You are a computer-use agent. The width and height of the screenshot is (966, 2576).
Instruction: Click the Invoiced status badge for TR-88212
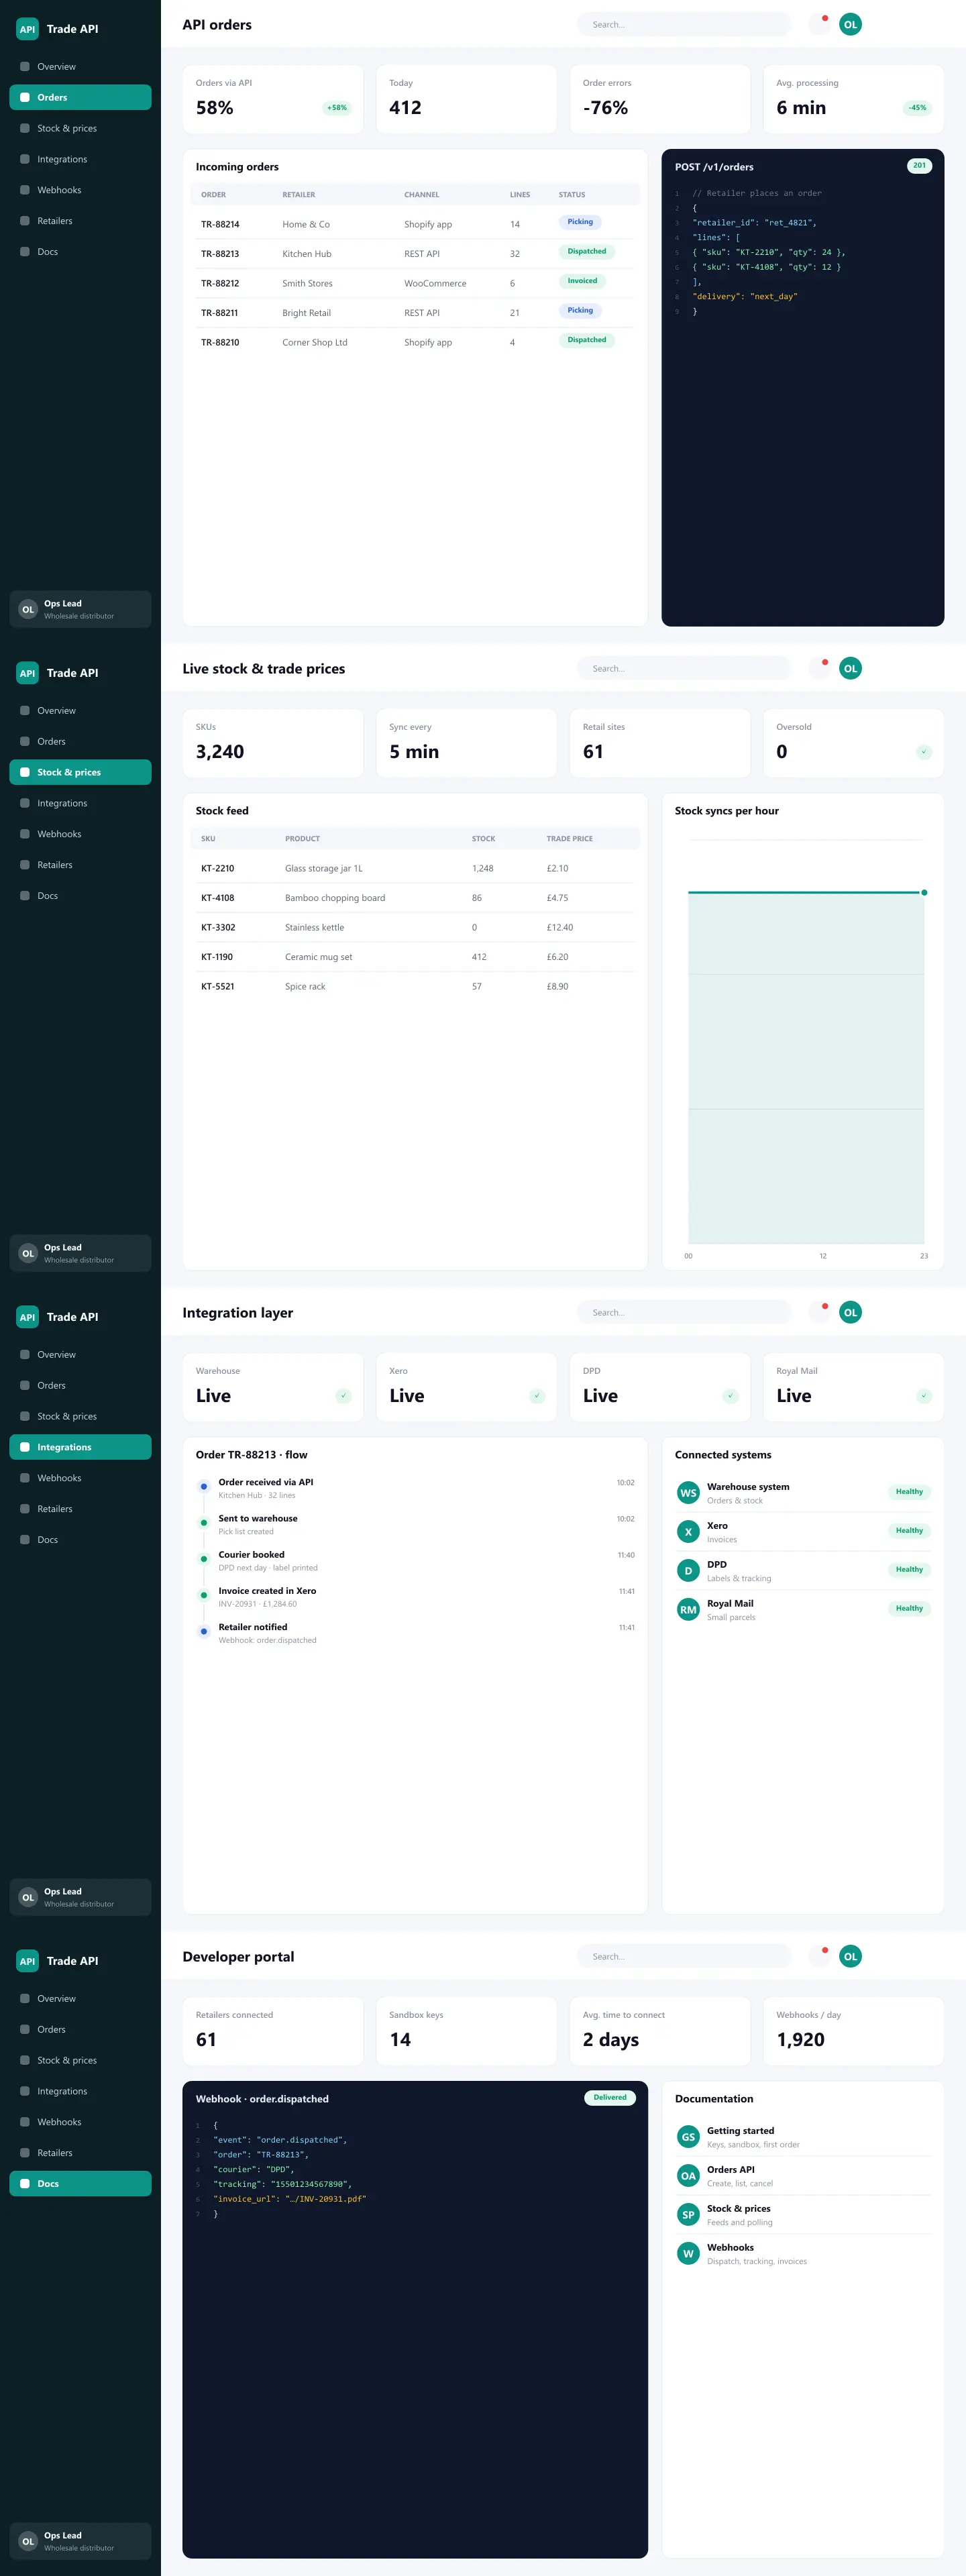click(582, 281)
